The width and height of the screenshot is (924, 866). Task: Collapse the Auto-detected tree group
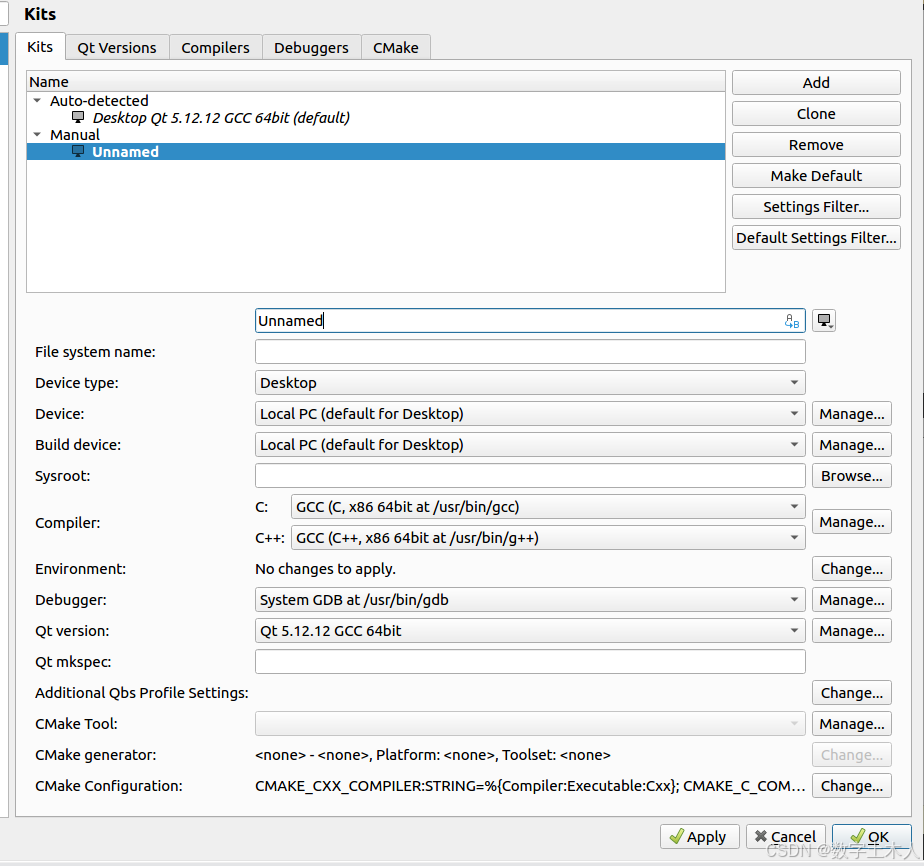point(38,101)
